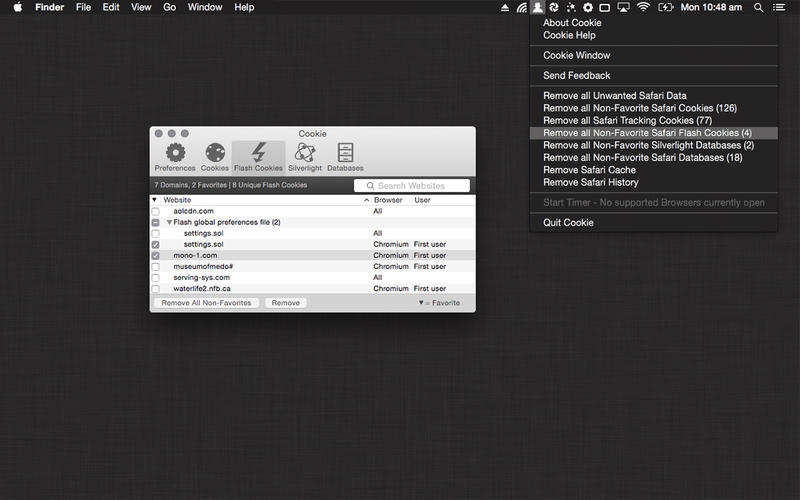Click the battery charging status icon
Image resolution: width=800 pixels, height=500 pixels.
(665, 7)
